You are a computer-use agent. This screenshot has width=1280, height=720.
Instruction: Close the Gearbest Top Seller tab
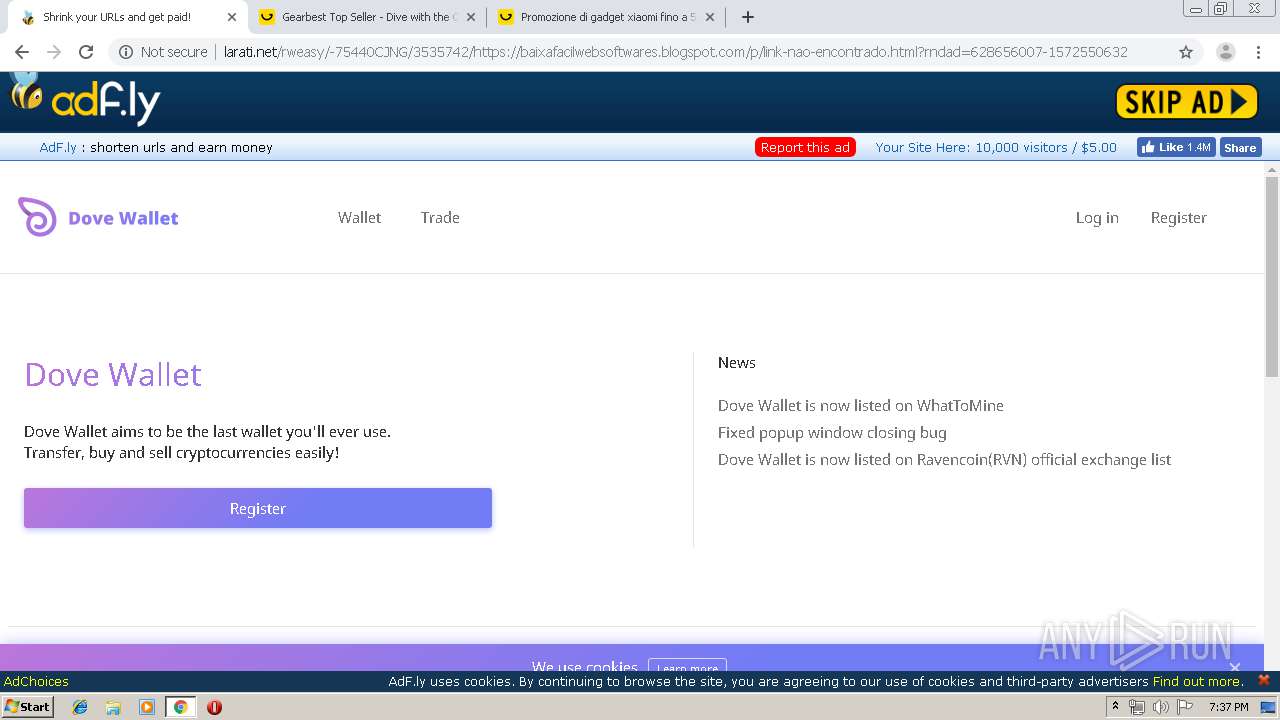[471, 17]
